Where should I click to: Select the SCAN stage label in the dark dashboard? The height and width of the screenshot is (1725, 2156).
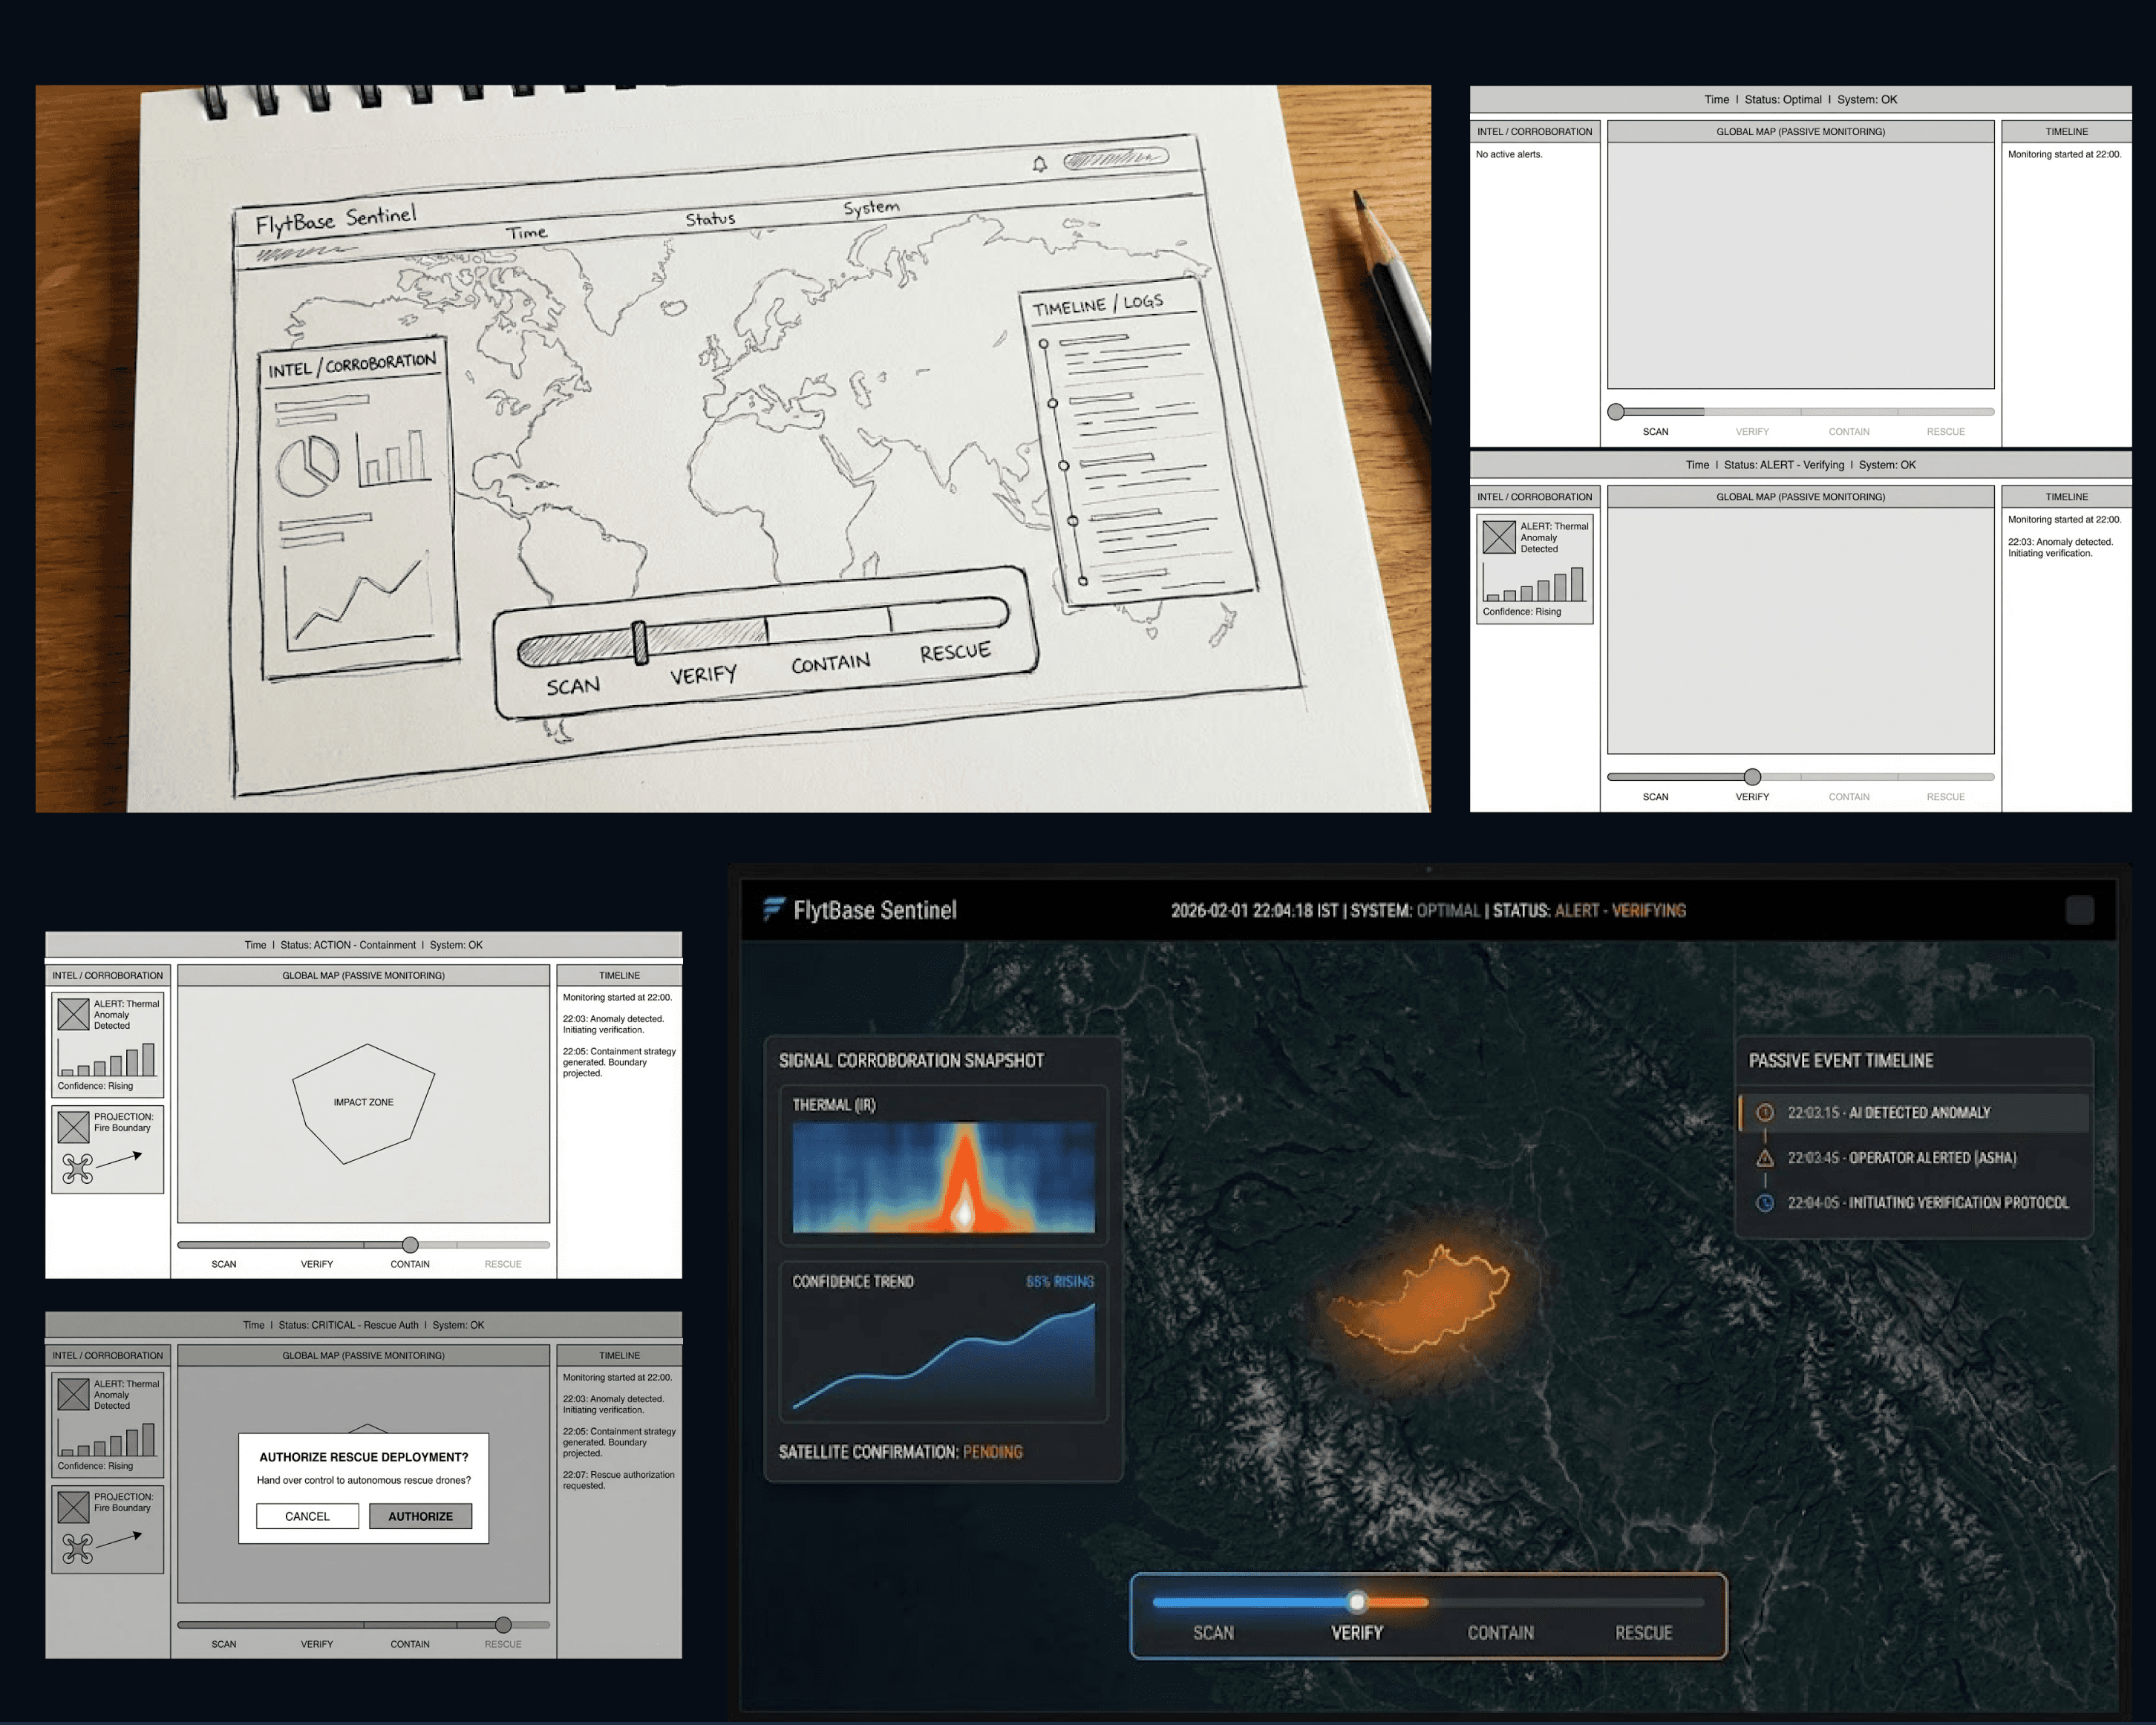(x=1213, y=1632)
